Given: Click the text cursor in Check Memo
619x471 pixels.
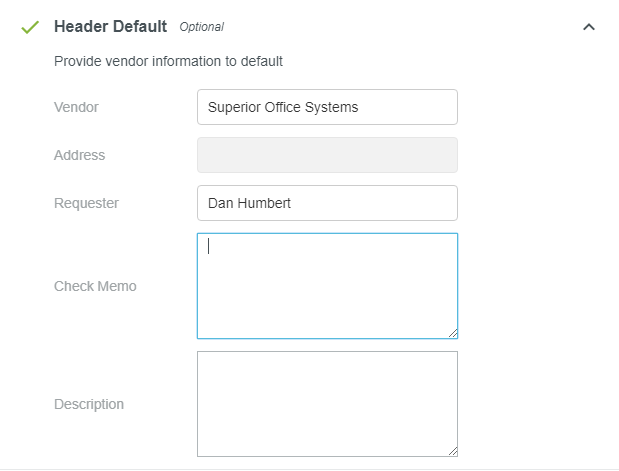Looking at the screenshot, I should click(x=208, y=247).
